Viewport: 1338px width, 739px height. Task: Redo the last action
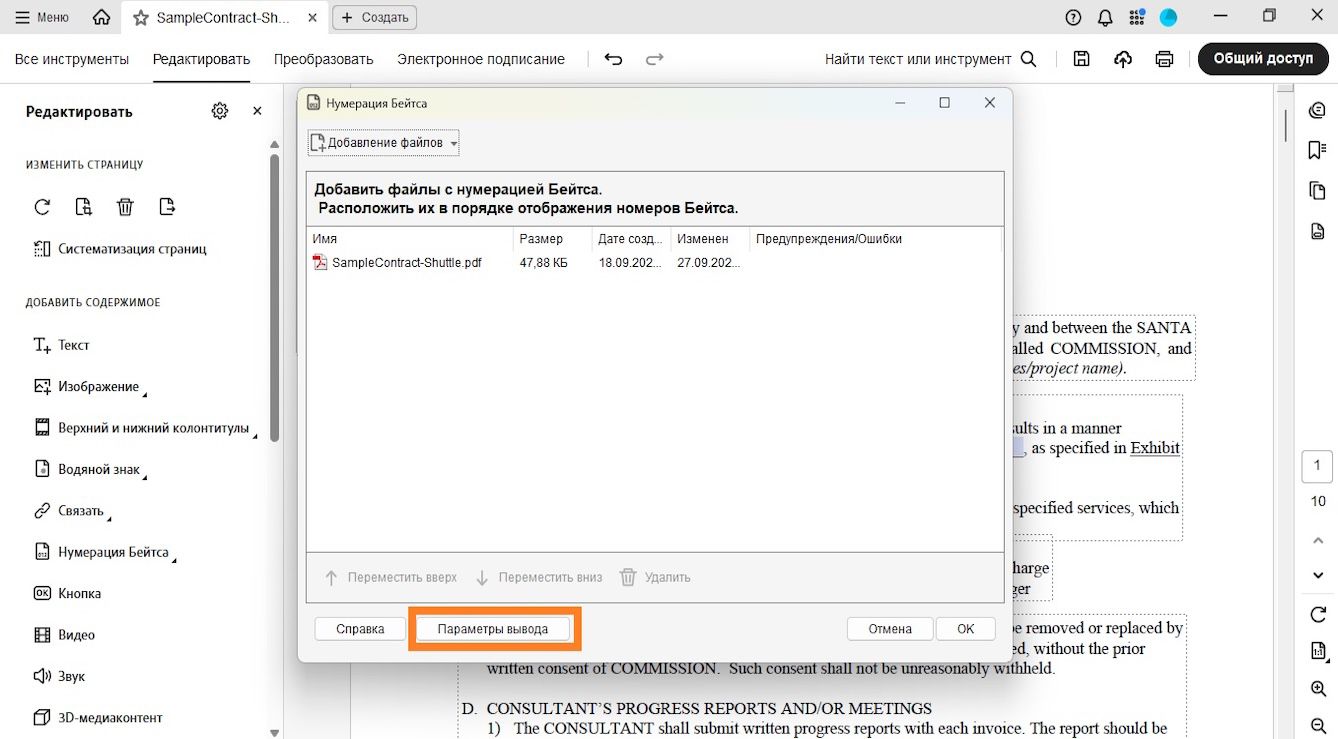(x=655, y=59)
